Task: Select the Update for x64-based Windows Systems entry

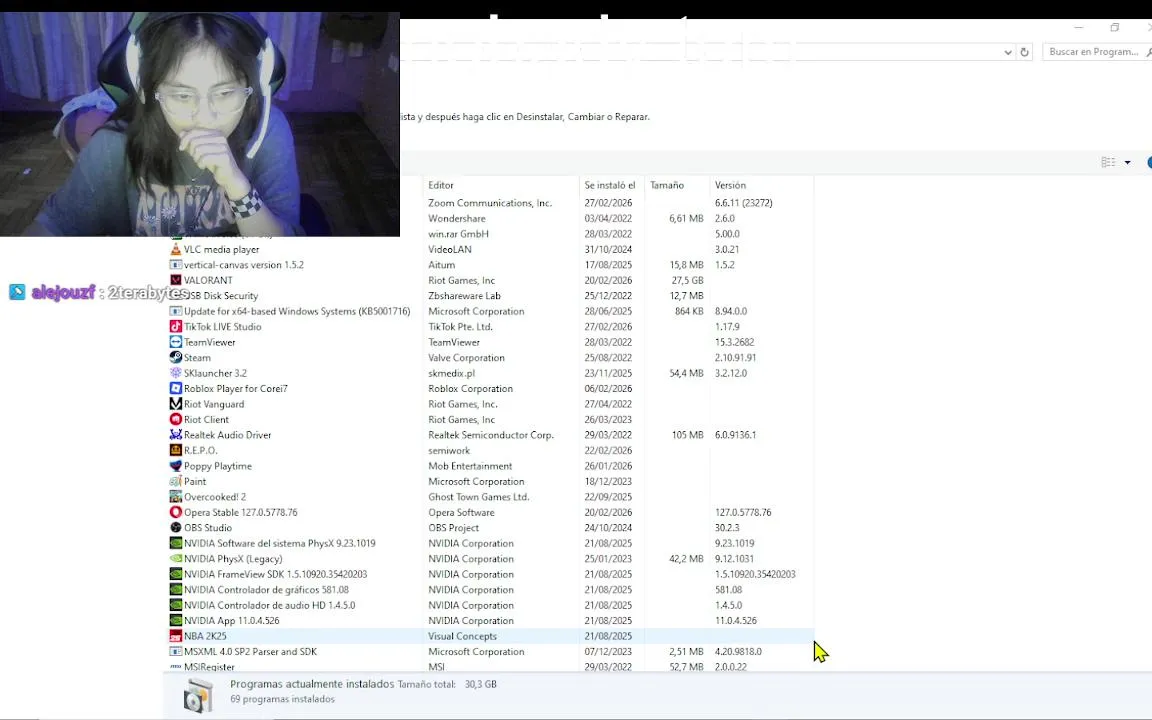Action: 491,311
